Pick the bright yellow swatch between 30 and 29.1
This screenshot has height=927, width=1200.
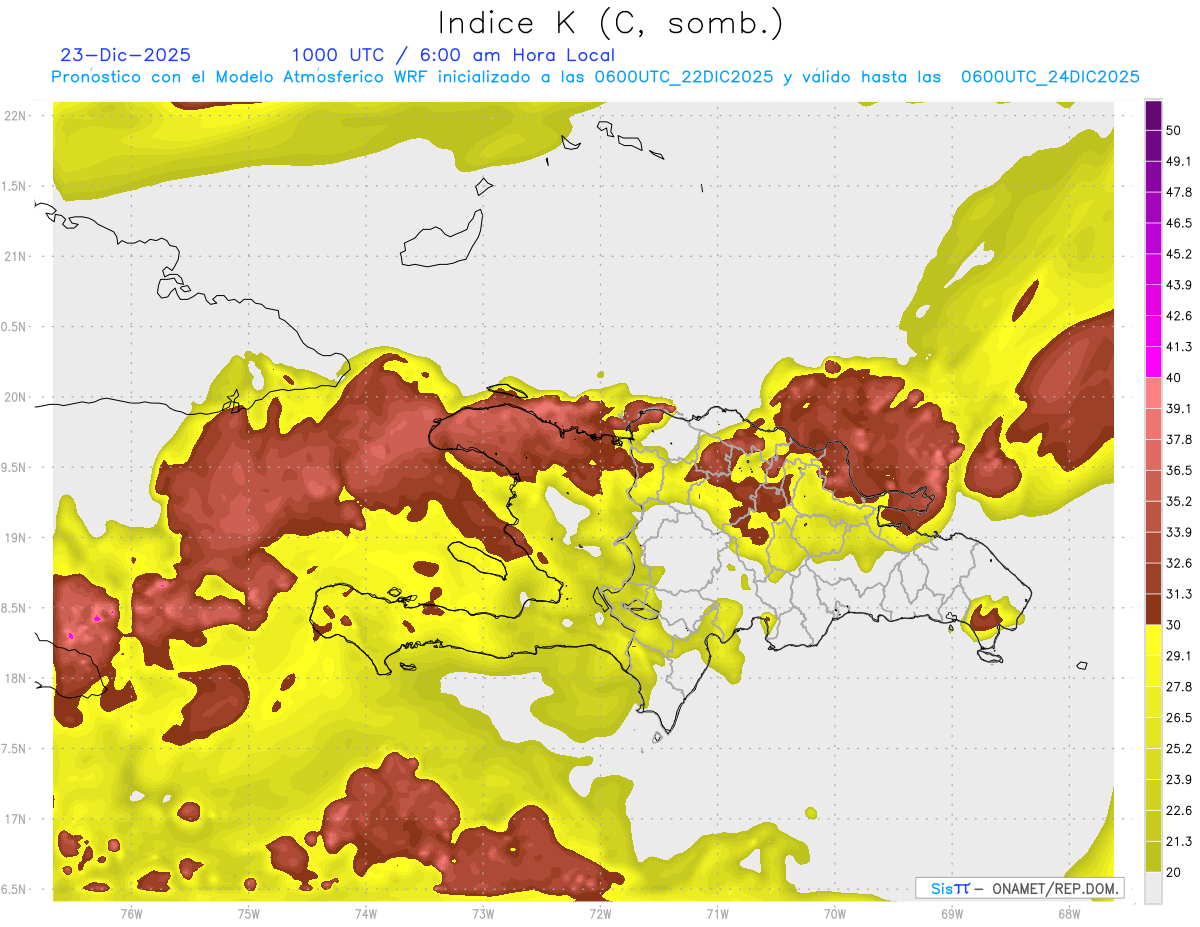[1153, 640]
